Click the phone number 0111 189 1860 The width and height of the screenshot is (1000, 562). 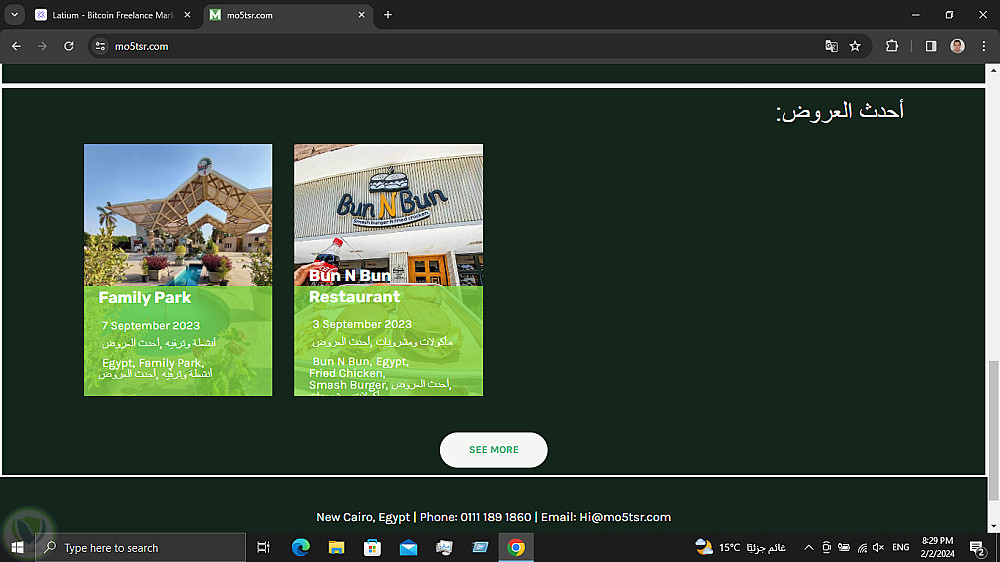pyautogui.click(x=496, y=517)
